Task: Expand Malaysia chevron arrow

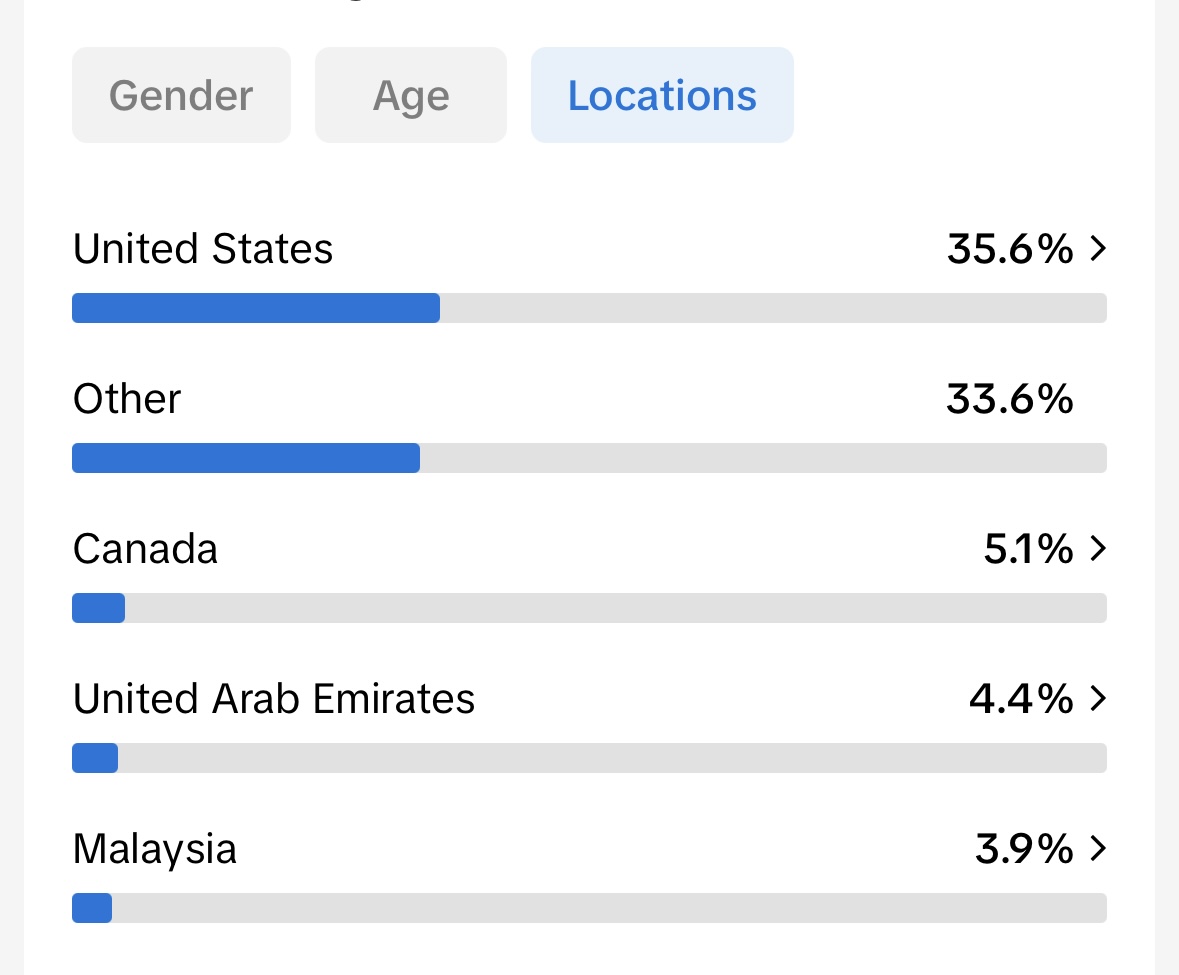Action: 1099,848
